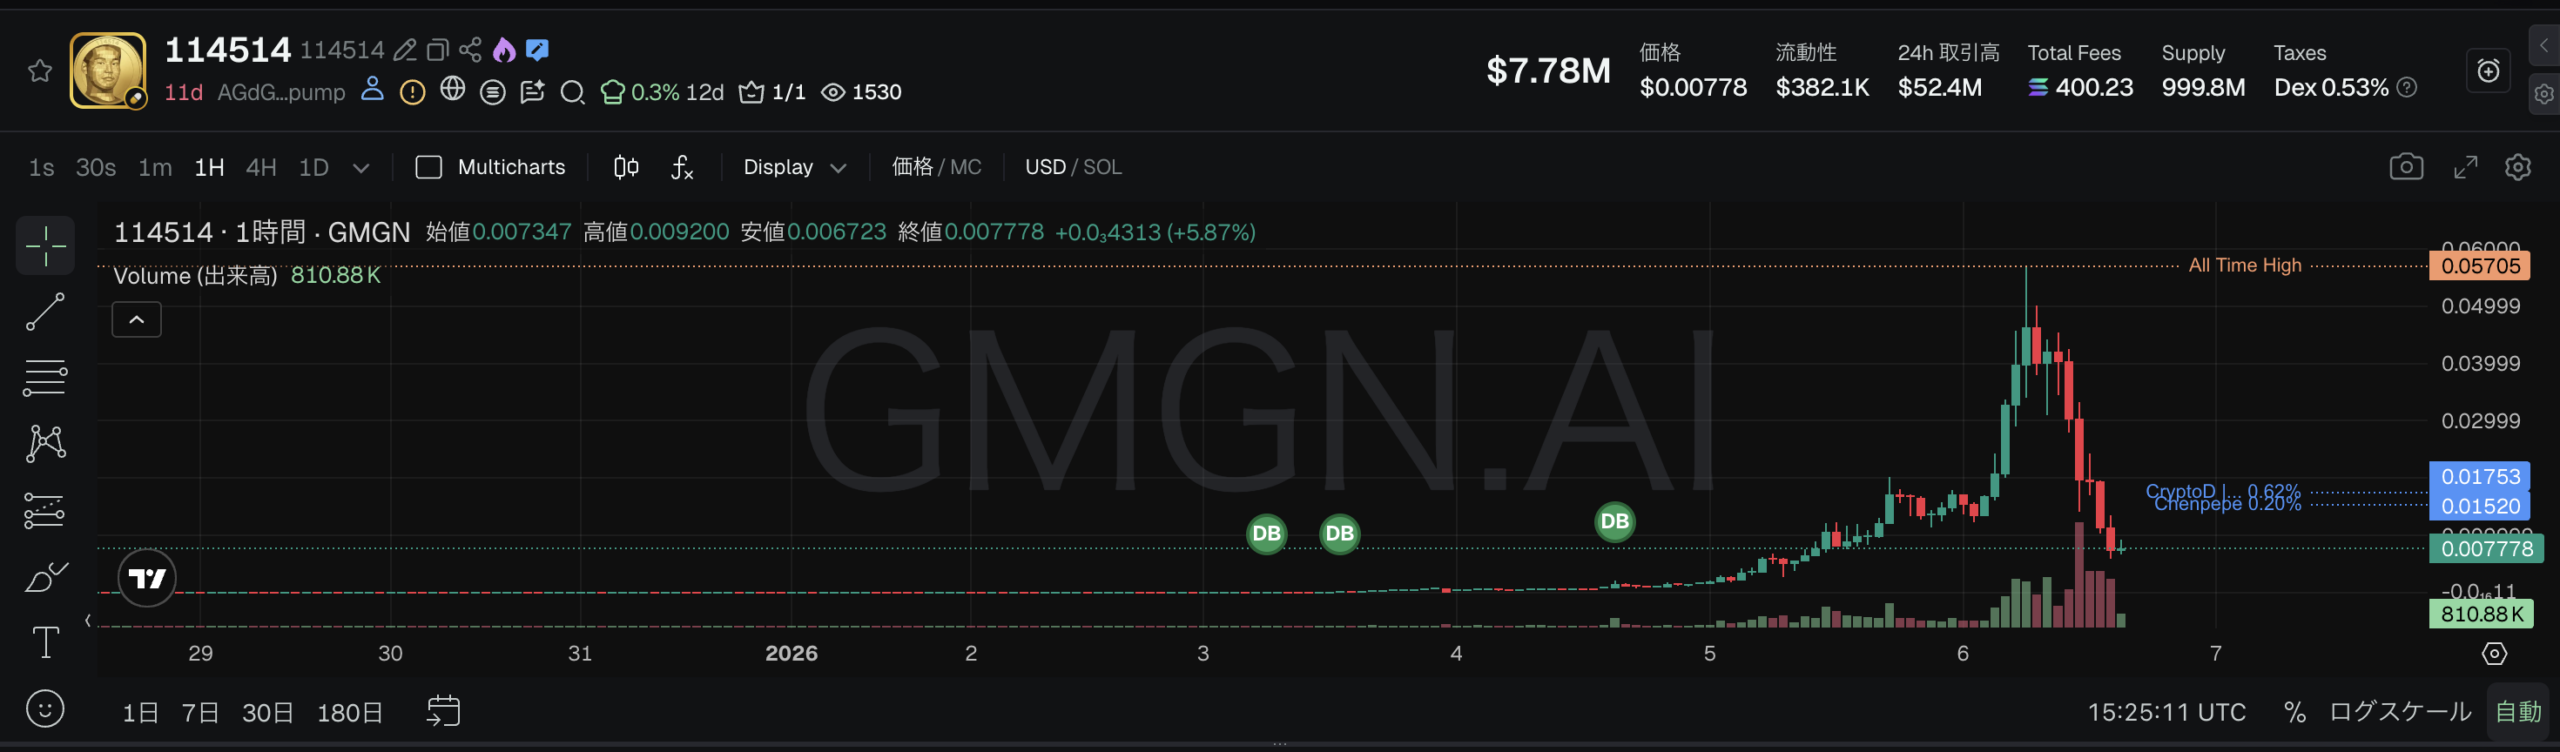This screenshot has width=2560, height=752.
Task: Select the crosshair cursor tool
Action: 45,245
